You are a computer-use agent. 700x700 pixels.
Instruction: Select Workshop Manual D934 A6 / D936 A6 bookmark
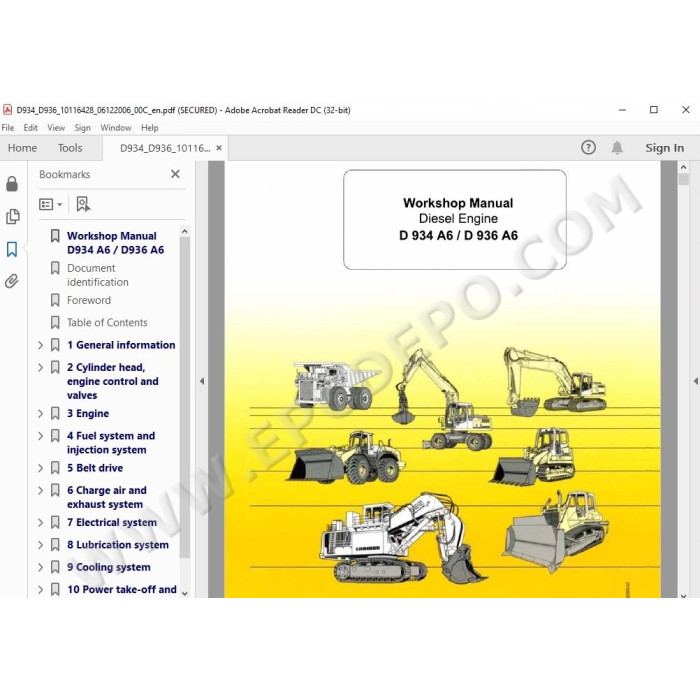pyautogui.click(x=116, y=243)
